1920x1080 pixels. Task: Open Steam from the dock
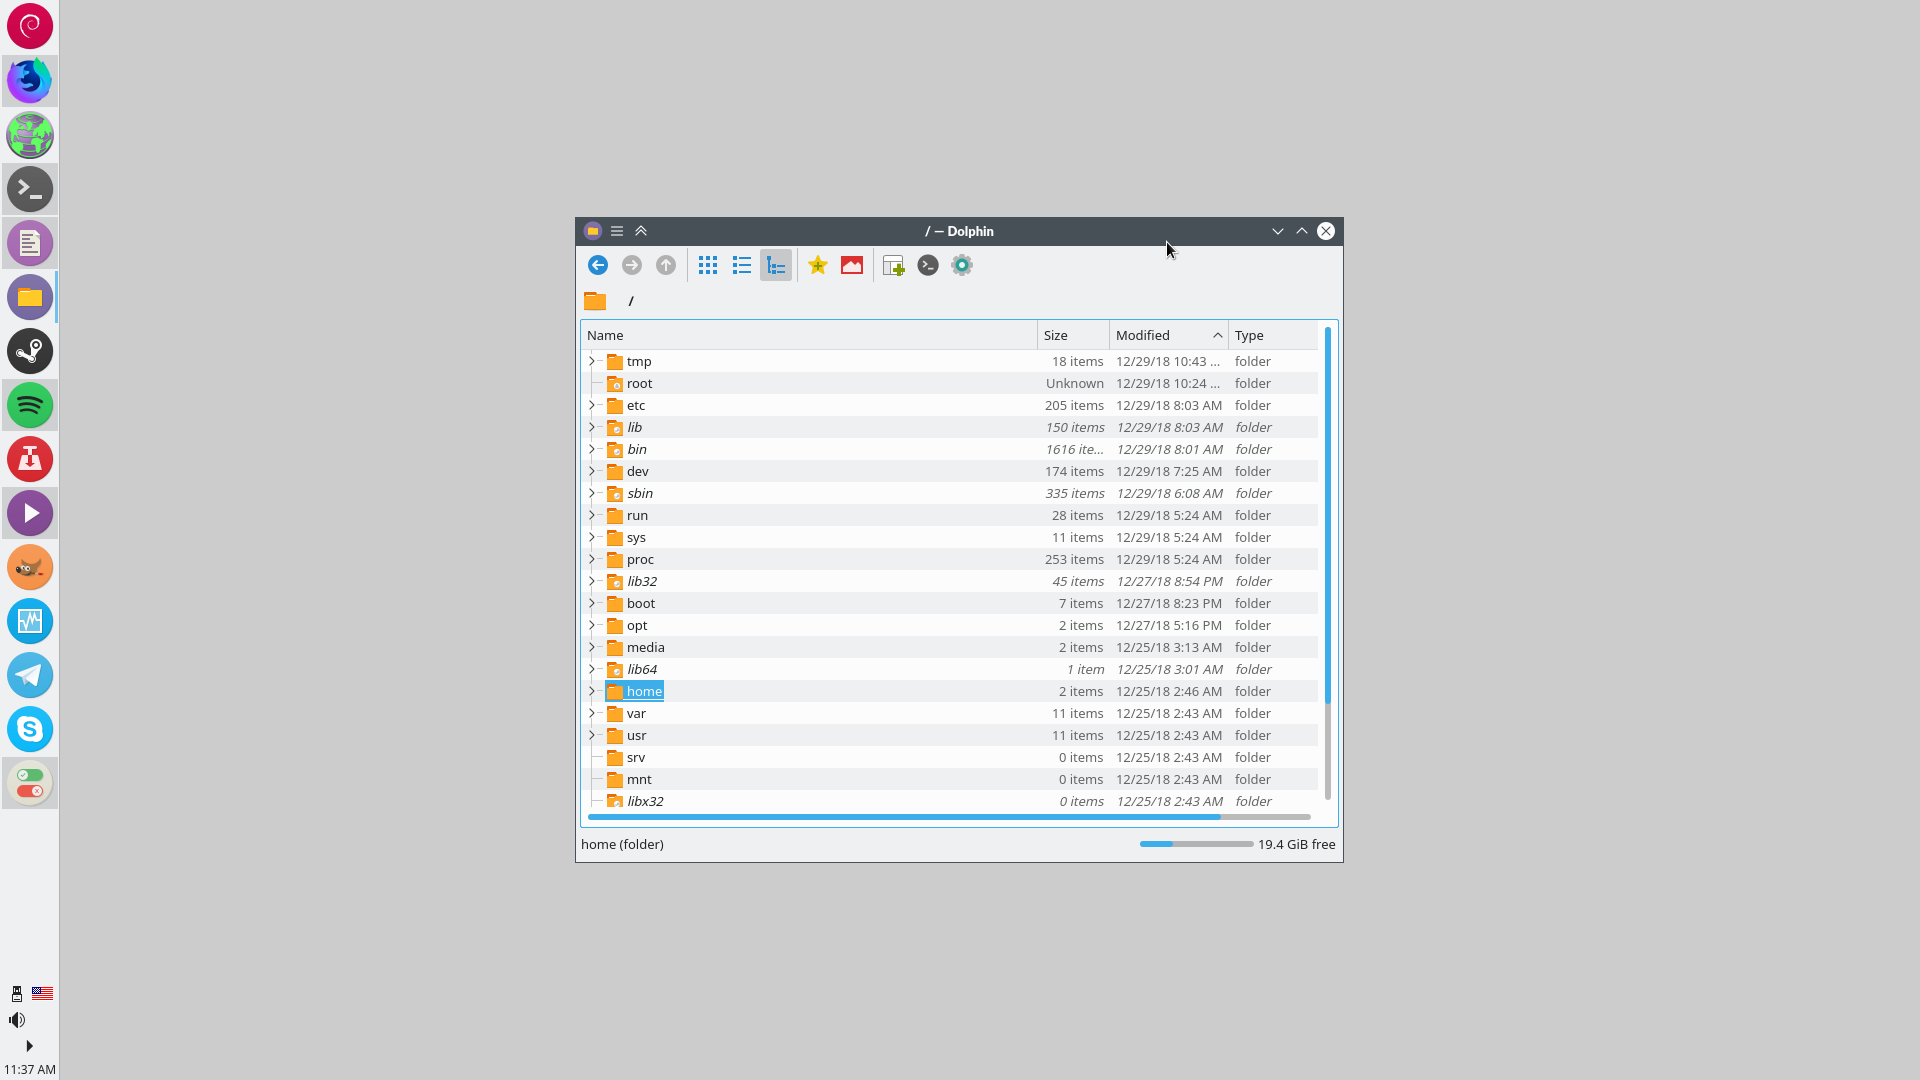30,351
